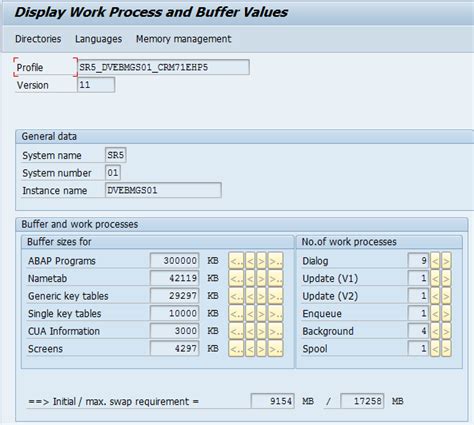The height and width of the screenshot is (425, 474).
Task: Click small decrease arrow for Single key tables
Action: point(250,314)
